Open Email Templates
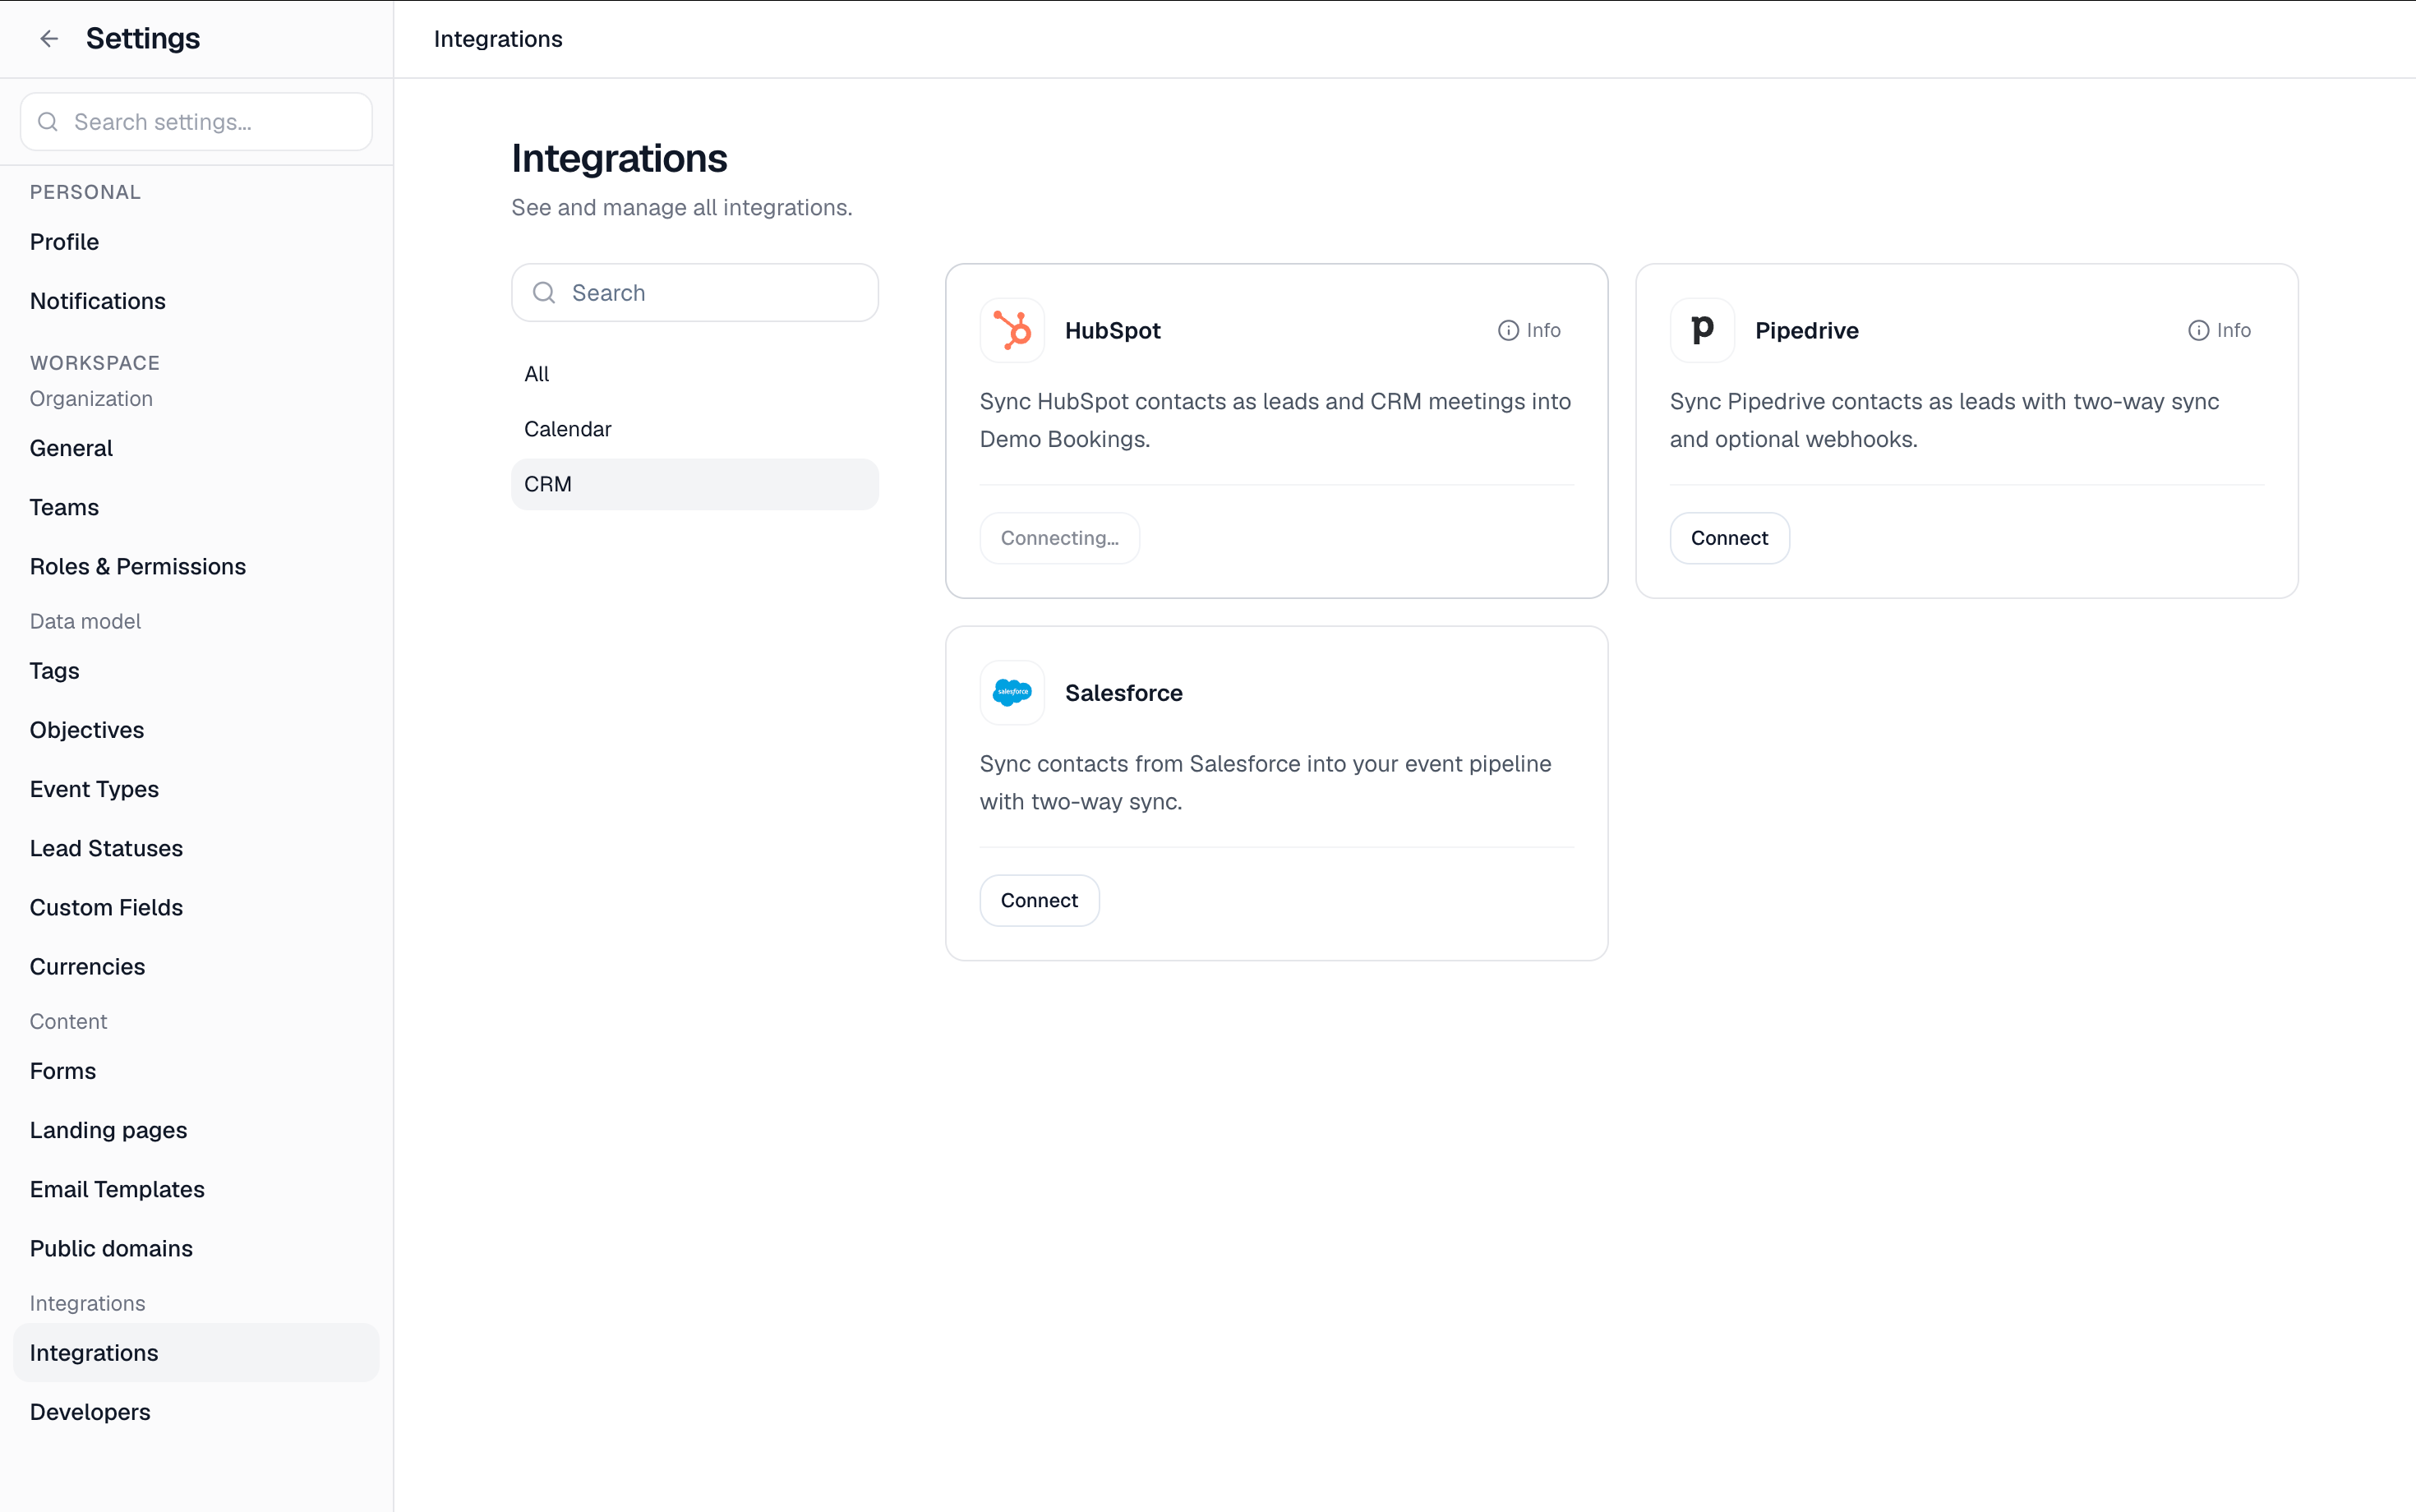Screen dimensions: 2416x1512 196,1189
